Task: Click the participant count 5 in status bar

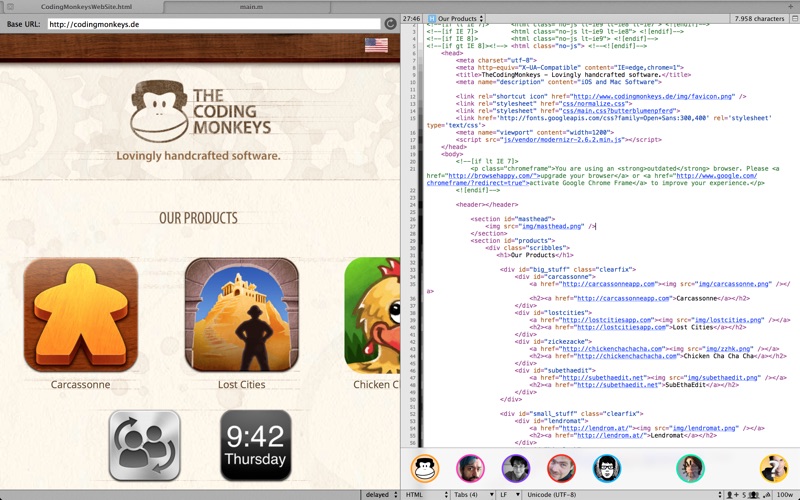Action: coord(744,495)
